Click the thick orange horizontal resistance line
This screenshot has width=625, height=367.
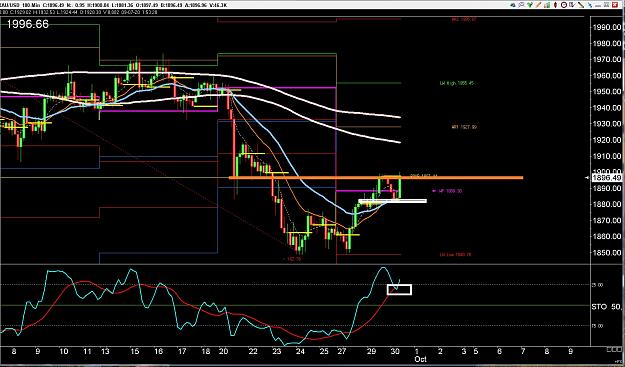[376, 177]
